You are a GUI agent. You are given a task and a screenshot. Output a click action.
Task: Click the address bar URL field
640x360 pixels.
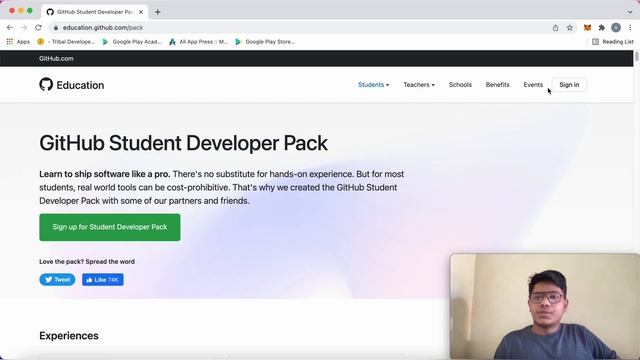pyautogui.click(x=302, y=28)
